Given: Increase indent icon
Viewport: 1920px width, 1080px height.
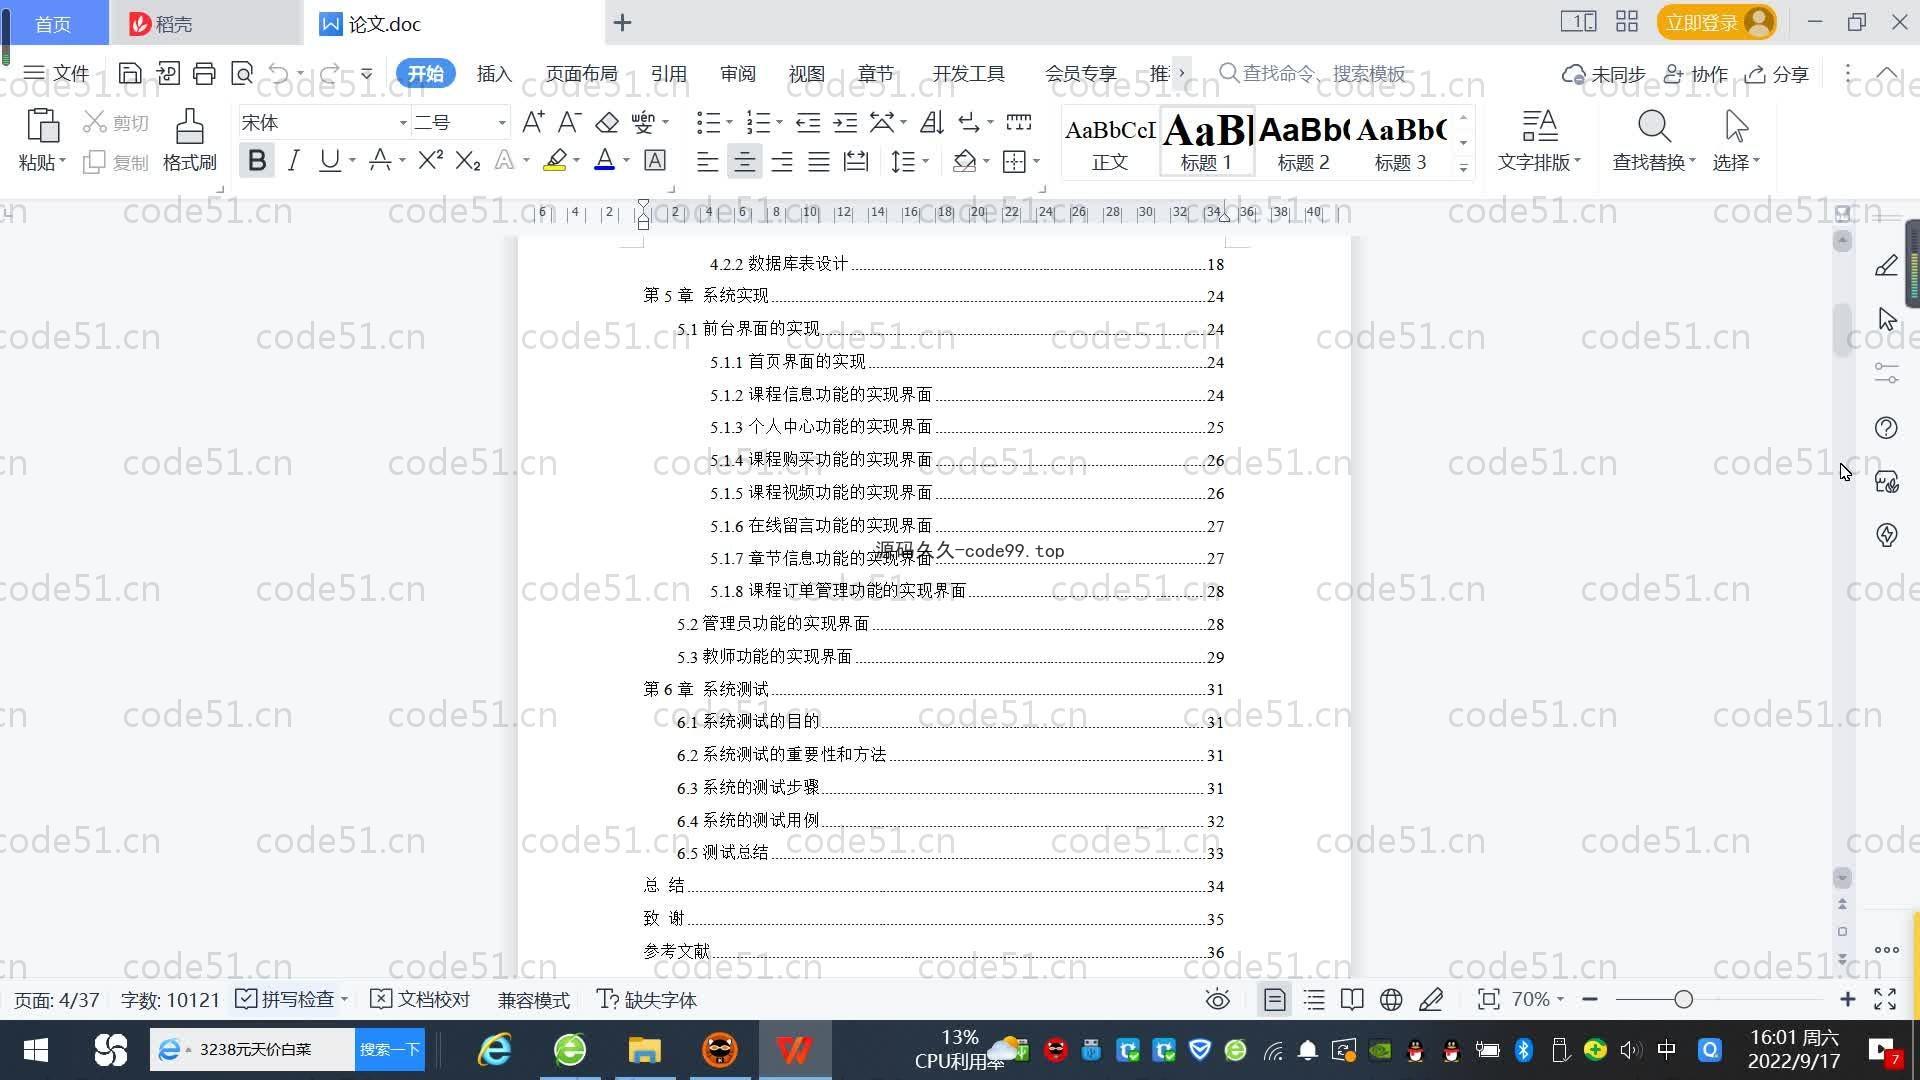Looking at the screenshot, I should point(845,122).
